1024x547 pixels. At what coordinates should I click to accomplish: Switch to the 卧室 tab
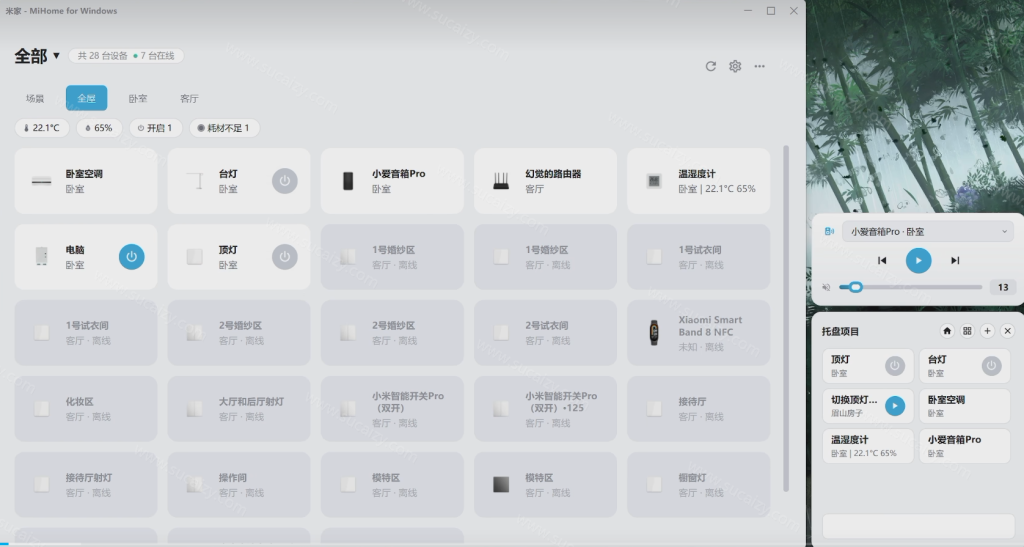138,99
